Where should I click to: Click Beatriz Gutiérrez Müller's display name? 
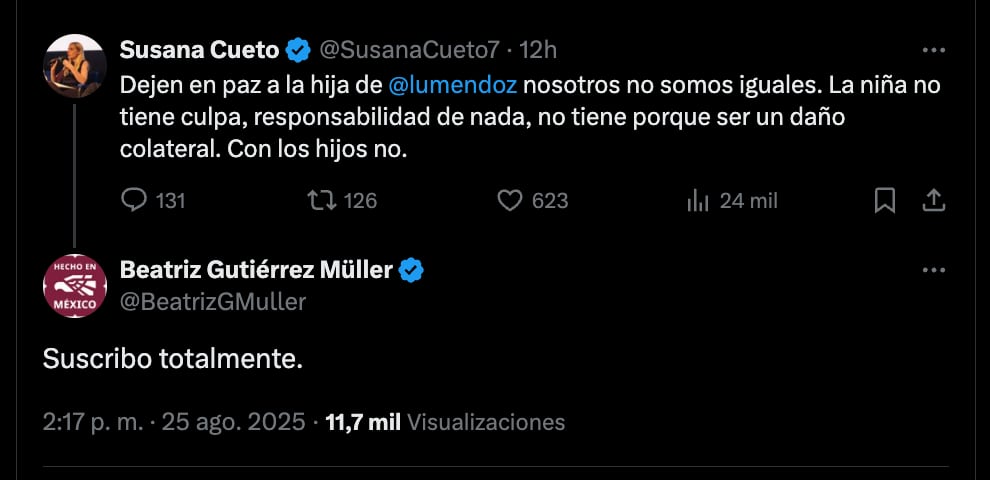tap(256, 269)
